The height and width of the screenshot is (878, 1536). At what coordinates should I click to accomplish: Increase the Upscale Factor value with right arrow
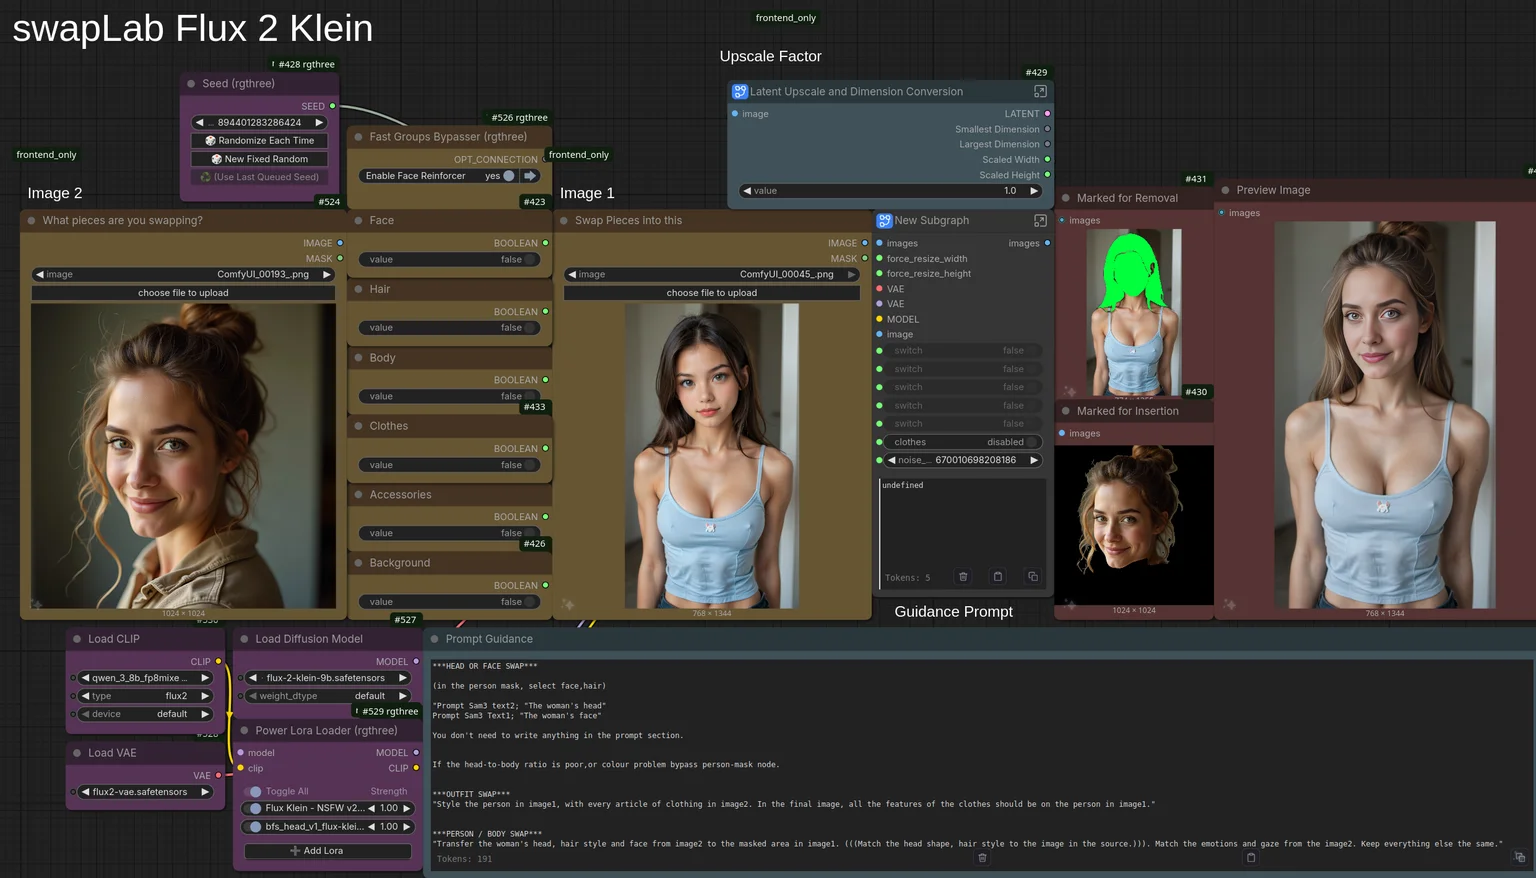[x=1033, y=191]
